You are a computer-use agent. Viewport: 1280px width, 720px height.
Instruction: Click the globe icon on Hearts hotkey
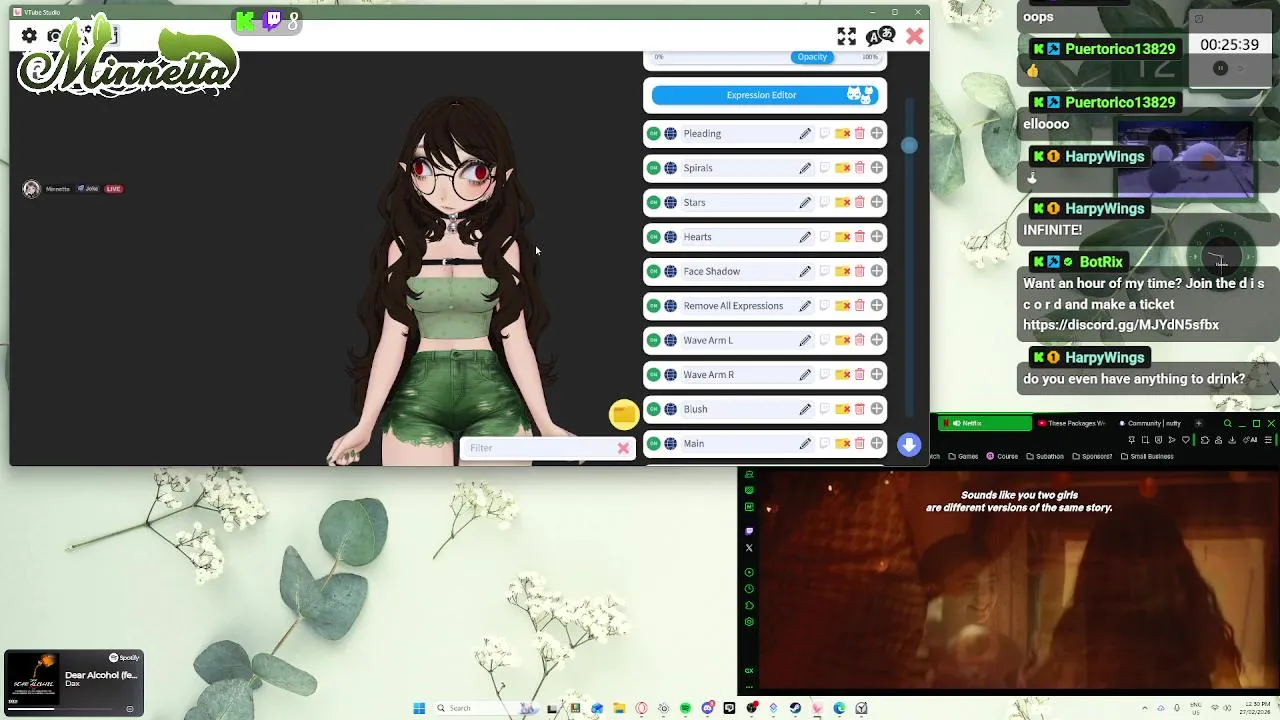[670, 237]
